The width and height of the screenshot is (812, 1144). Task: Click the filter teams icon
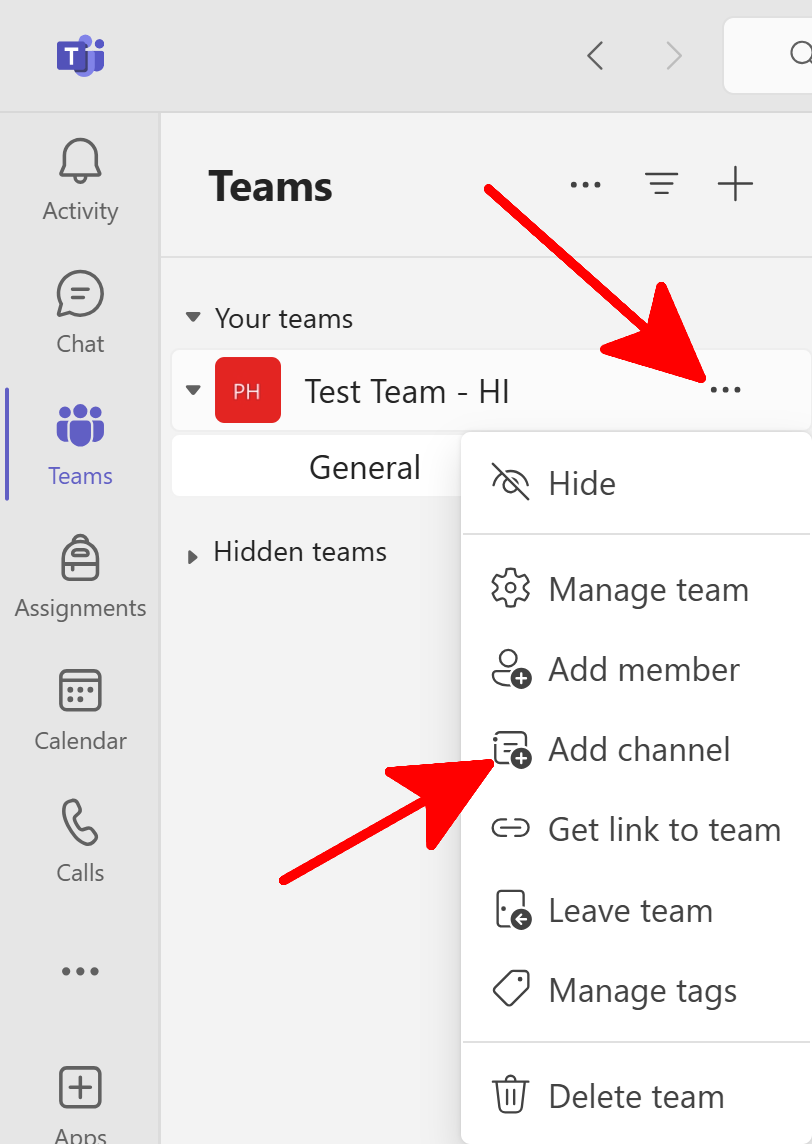click(661, 184)
